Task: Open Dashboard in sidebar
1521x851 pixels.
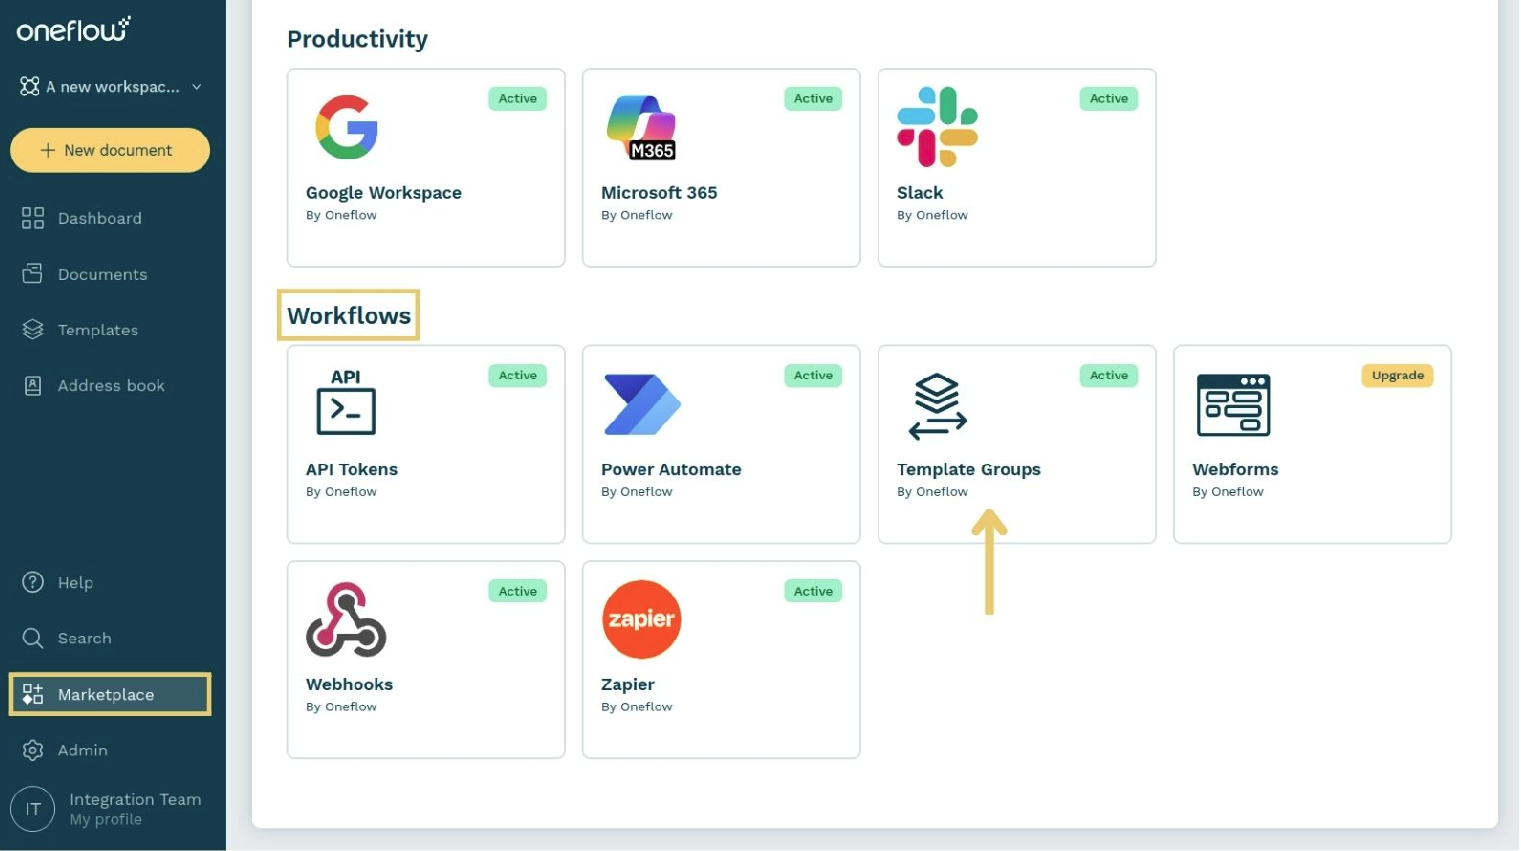Action: 100,218
